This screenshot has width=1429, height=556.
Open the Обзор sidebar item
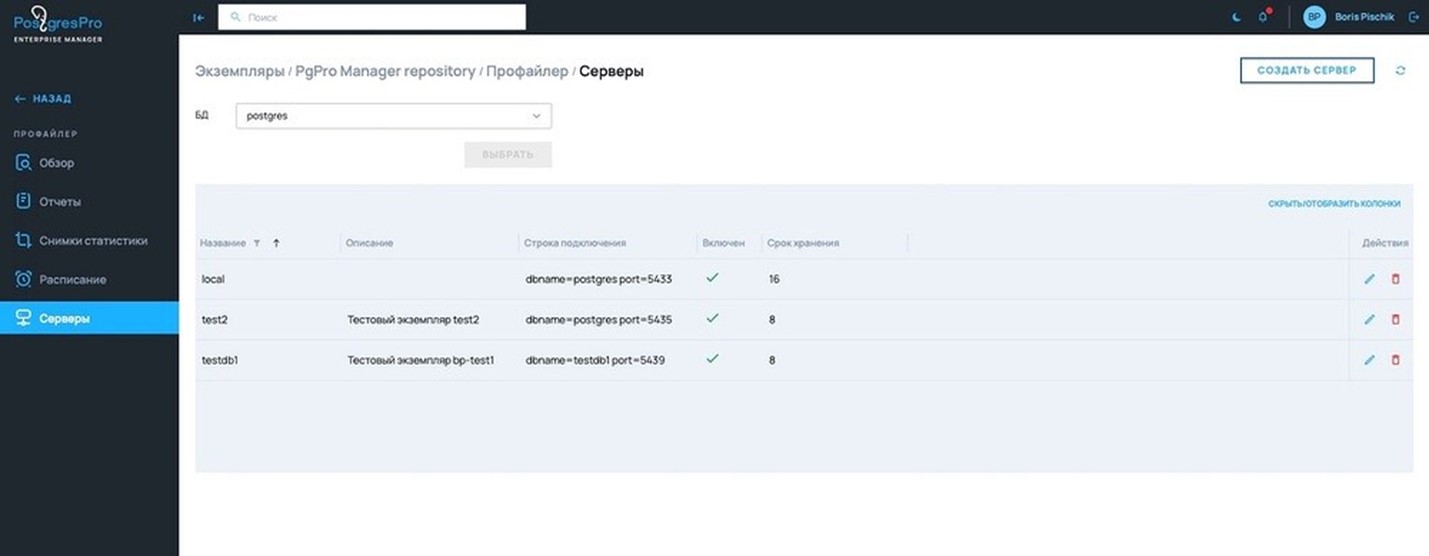[56, 163]
